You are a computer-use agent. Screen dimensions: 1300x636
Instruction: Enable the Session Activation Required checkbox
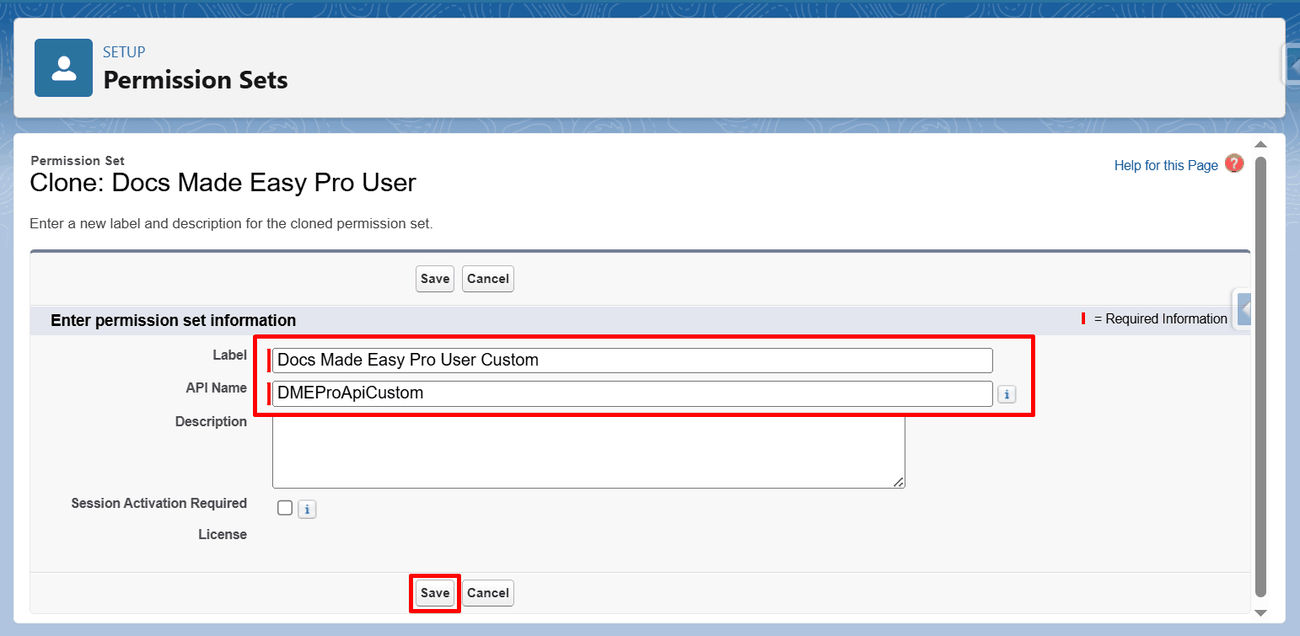coord(285,508)
